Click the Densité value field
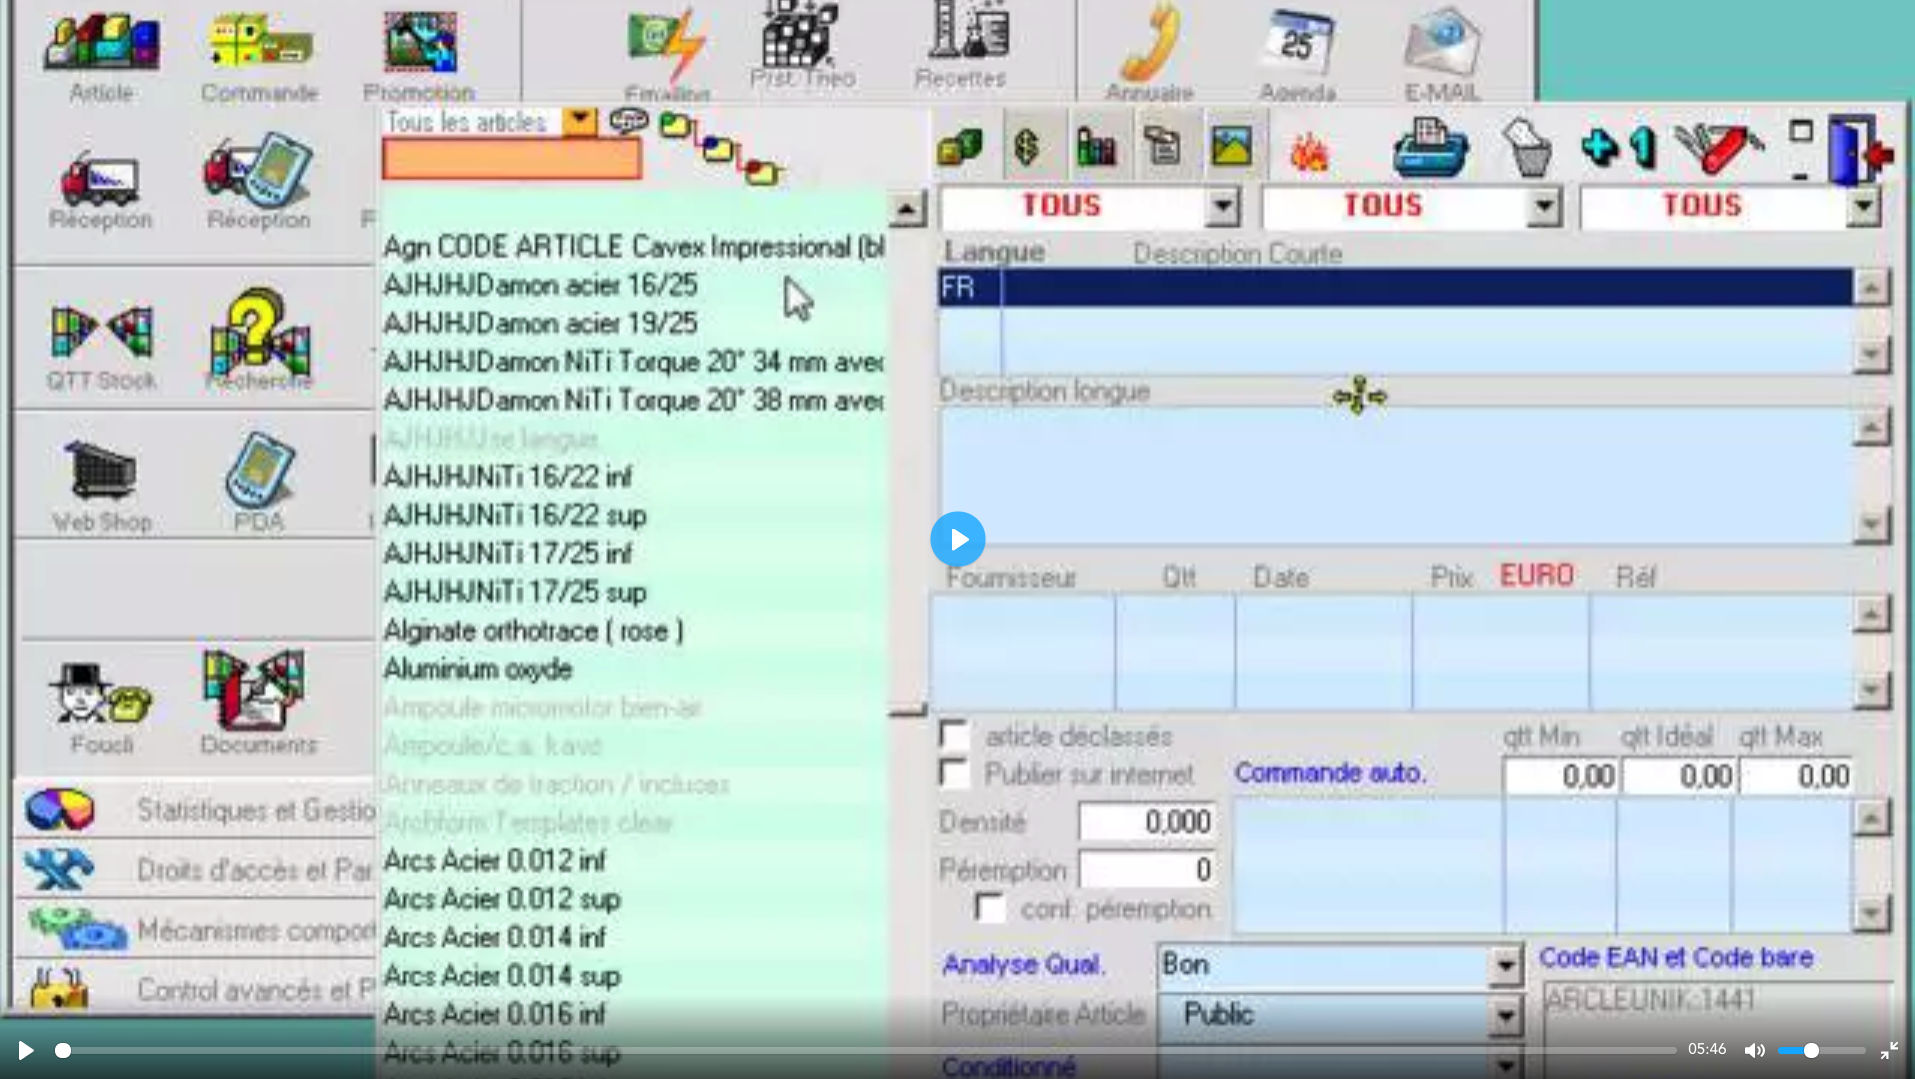 coord(1148,822)
